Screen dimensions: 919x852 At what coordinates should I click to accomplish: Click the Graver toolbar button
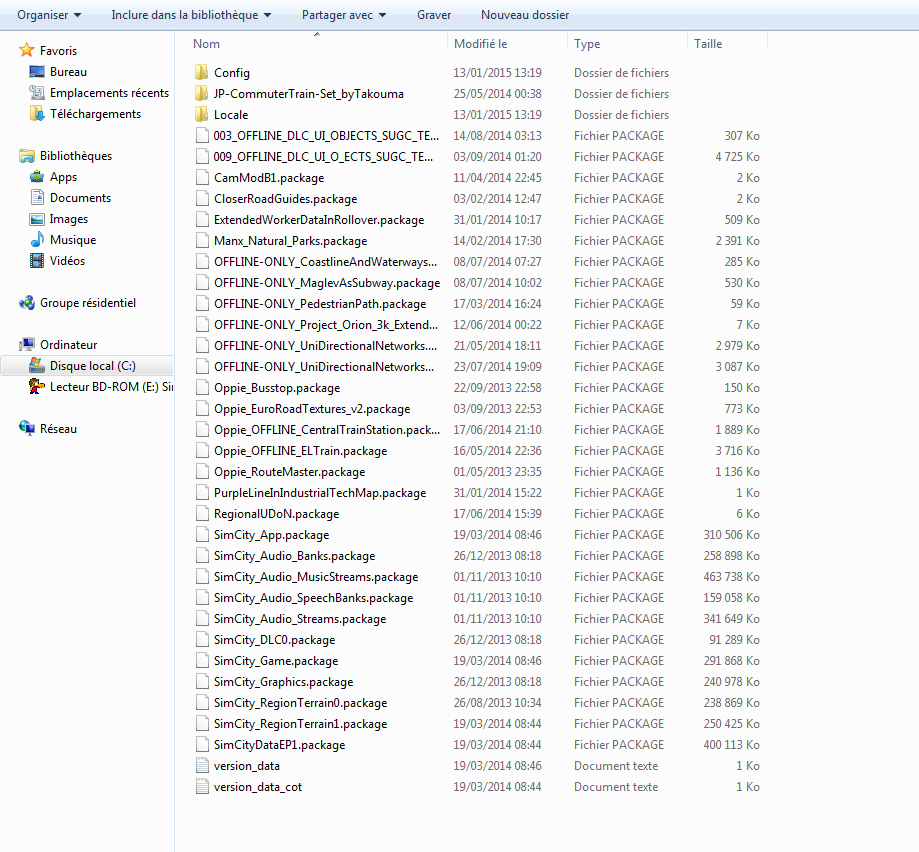click(434, 15)
